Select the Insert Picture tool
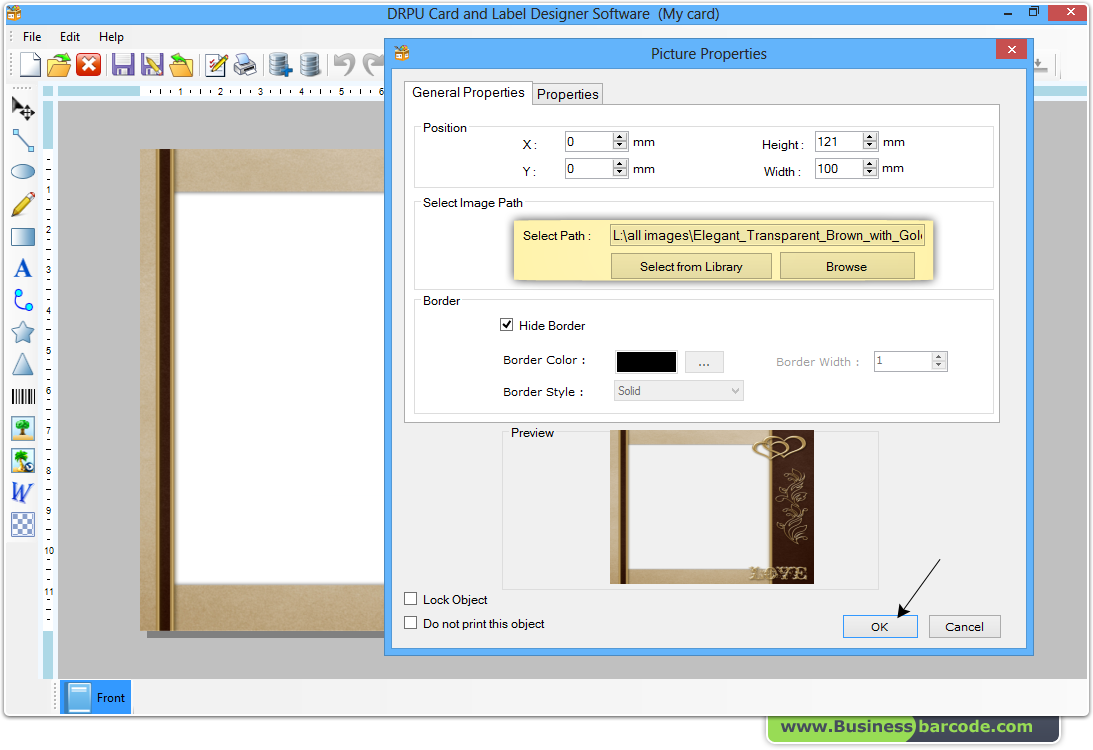The height and width of the screenshot is (750, 1093). click(x=22, y=428)
